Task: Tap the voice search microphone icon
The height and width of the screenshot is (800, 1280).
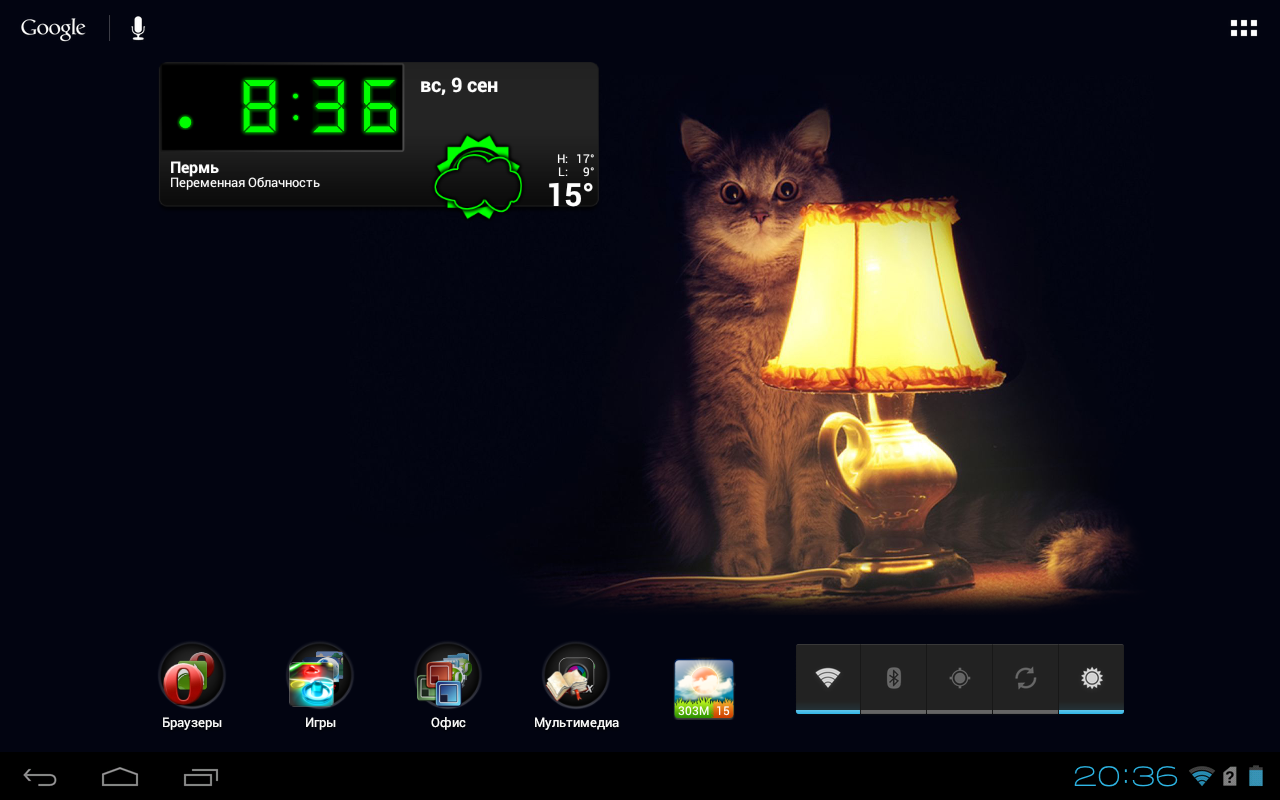Action: tap(138, 28)
